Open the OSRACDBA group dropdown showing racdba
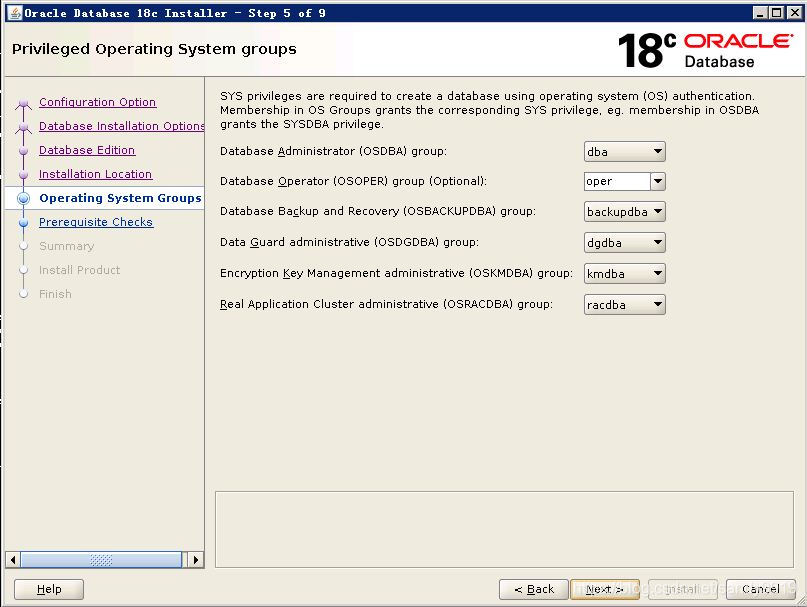The image size is (807, 607). (624, 304)
